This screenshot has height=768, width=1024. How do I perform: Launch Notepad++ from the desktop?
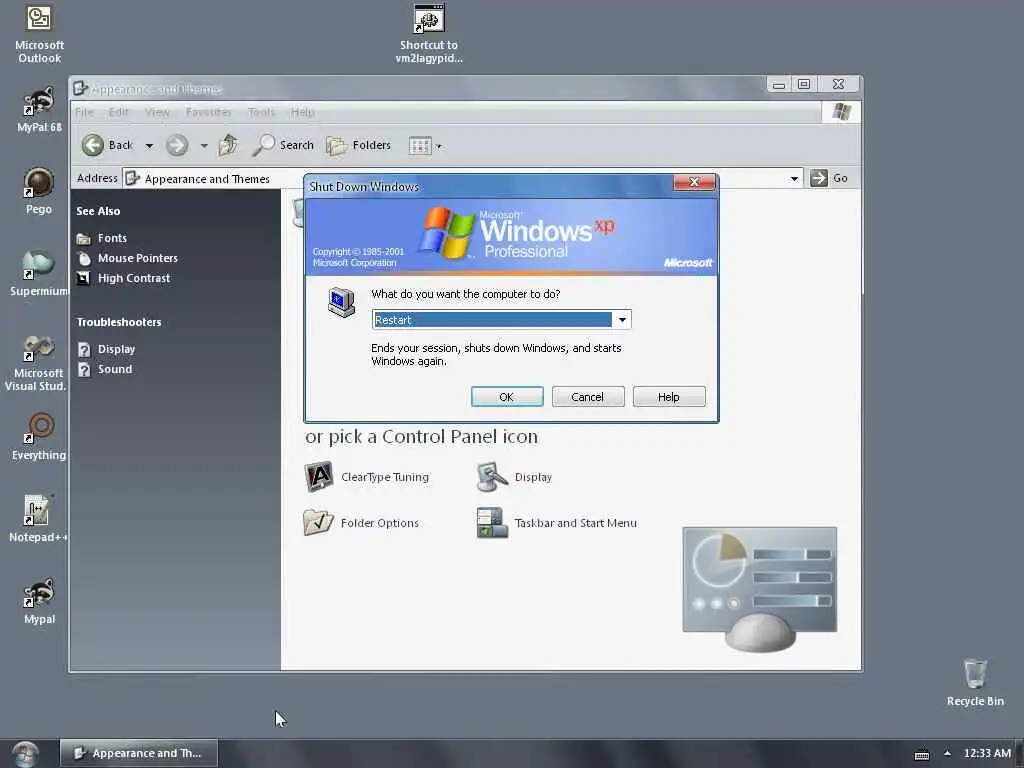coord(38,519)
